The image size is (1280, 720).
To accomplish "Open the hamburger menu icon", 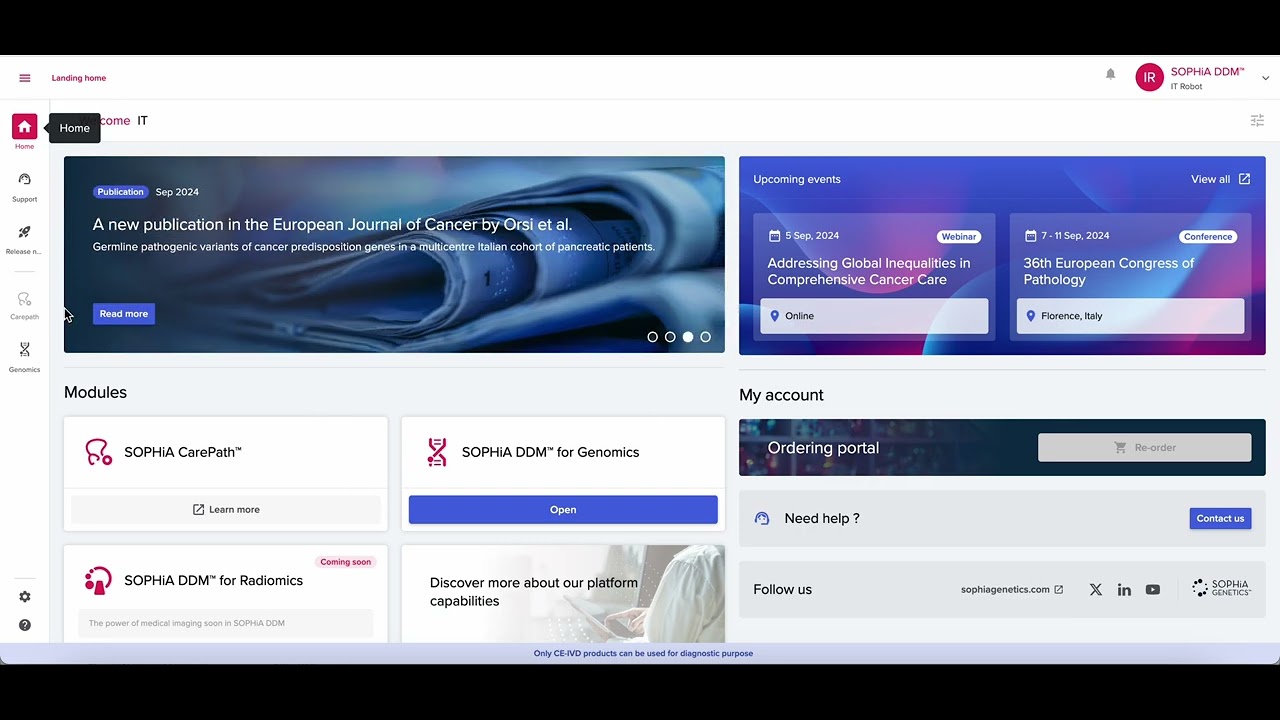I will (x=25, y=78).
